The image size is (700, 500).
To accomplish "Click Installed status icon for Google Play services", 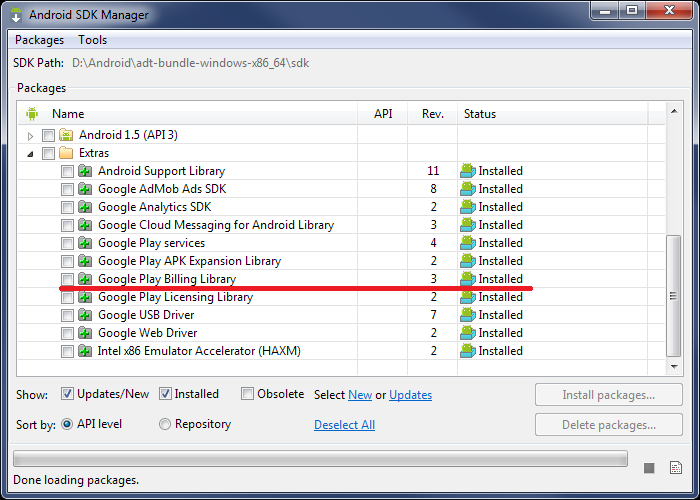I will (x=468, y=243).
